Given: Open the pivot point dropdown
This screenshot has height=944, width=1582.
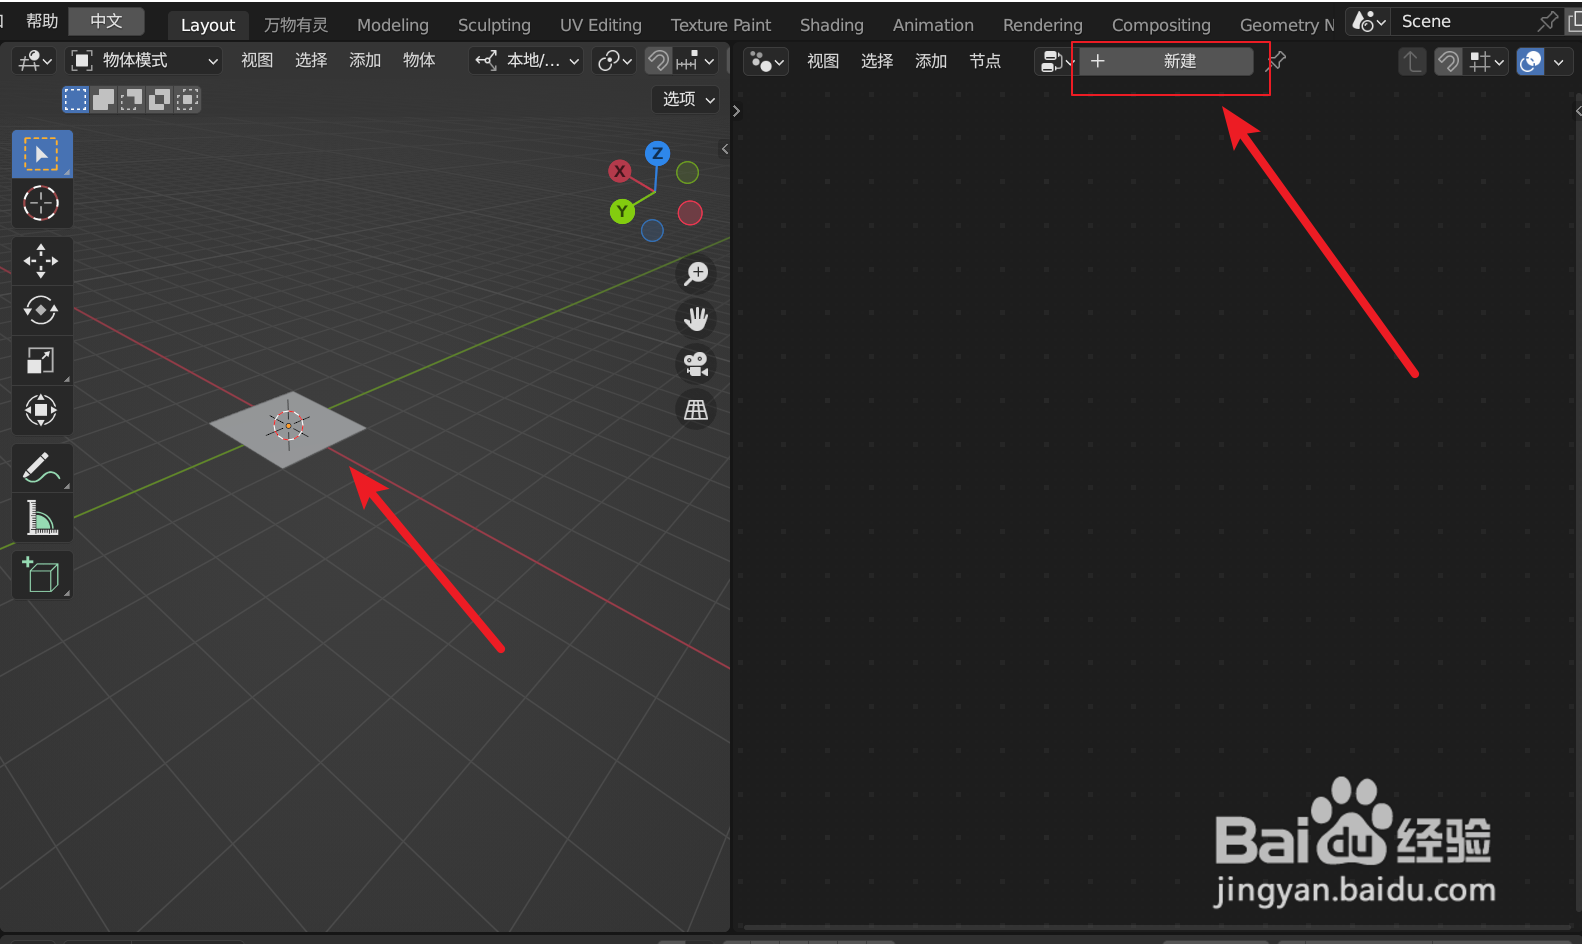Looking at the screenshot, I should (x=615, y=61).
